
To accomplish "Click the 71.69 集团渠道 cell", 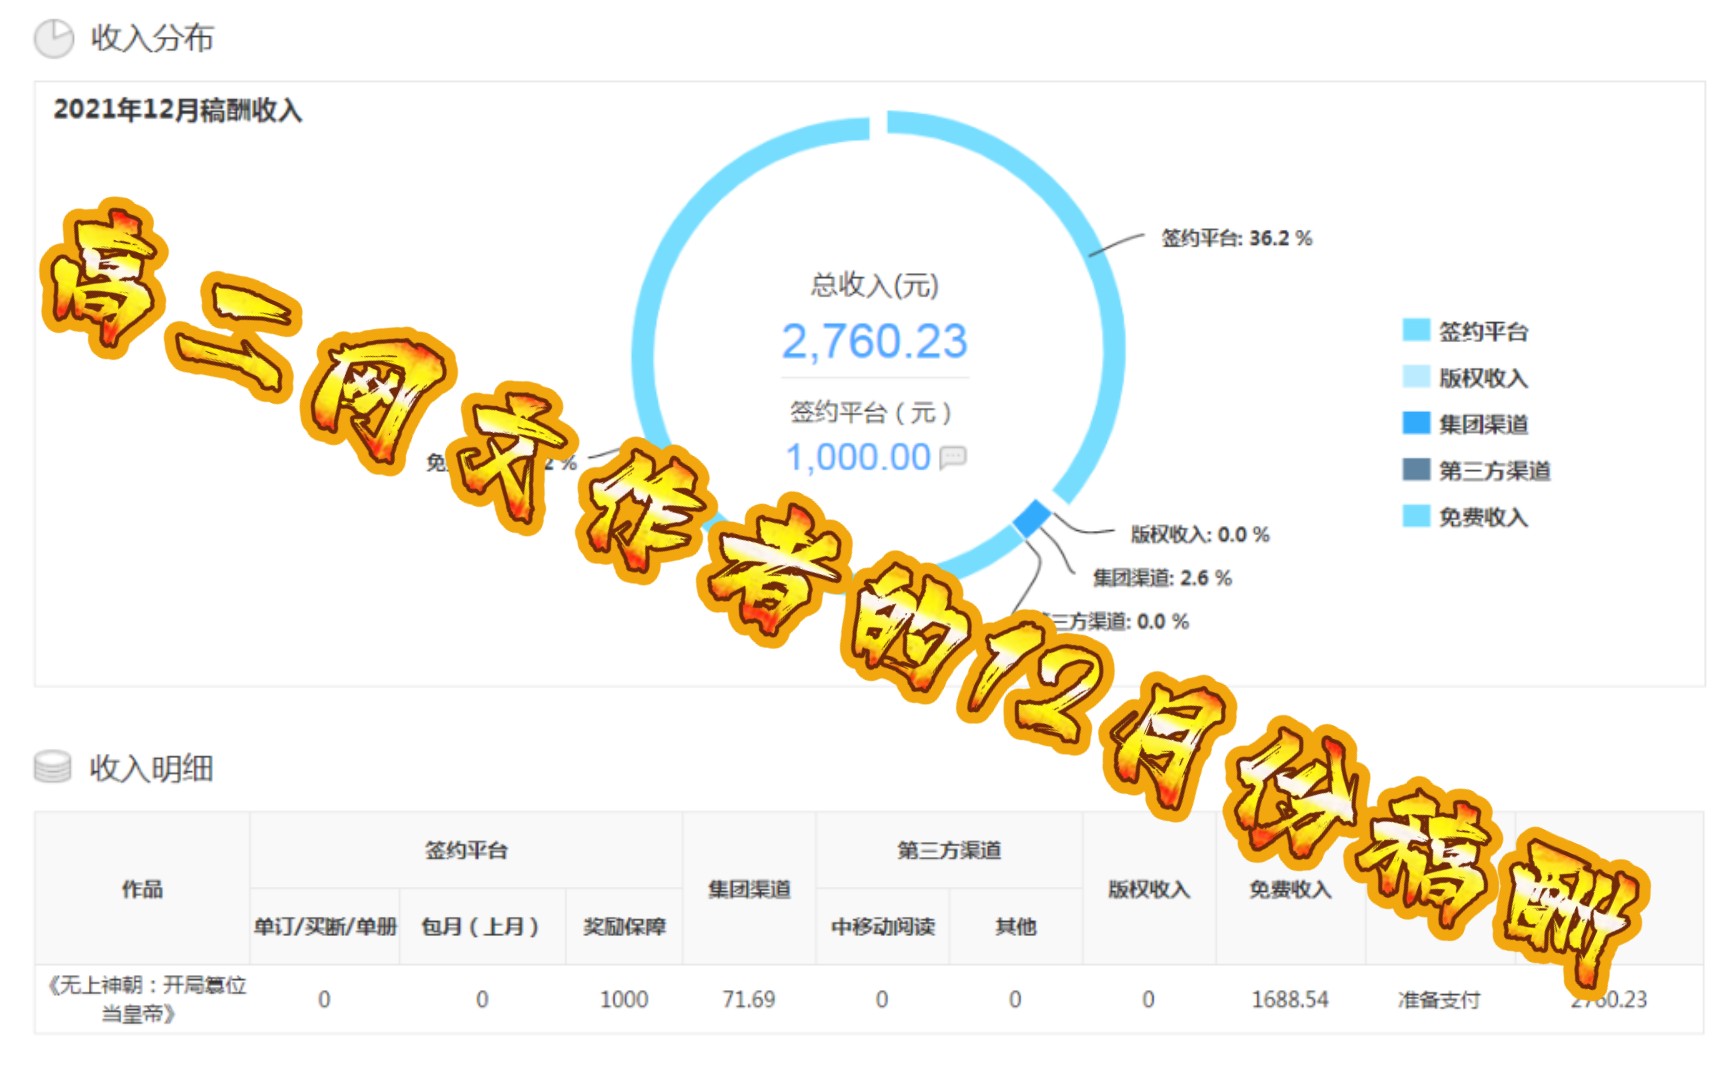I will coord(749,999).
